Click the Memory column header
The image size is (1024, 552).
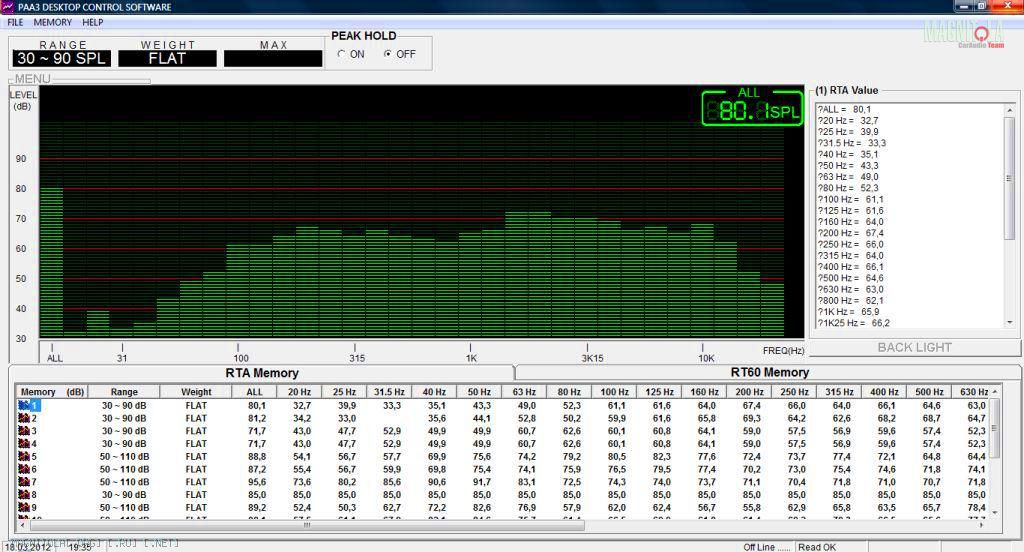click(x=52, y=392)
